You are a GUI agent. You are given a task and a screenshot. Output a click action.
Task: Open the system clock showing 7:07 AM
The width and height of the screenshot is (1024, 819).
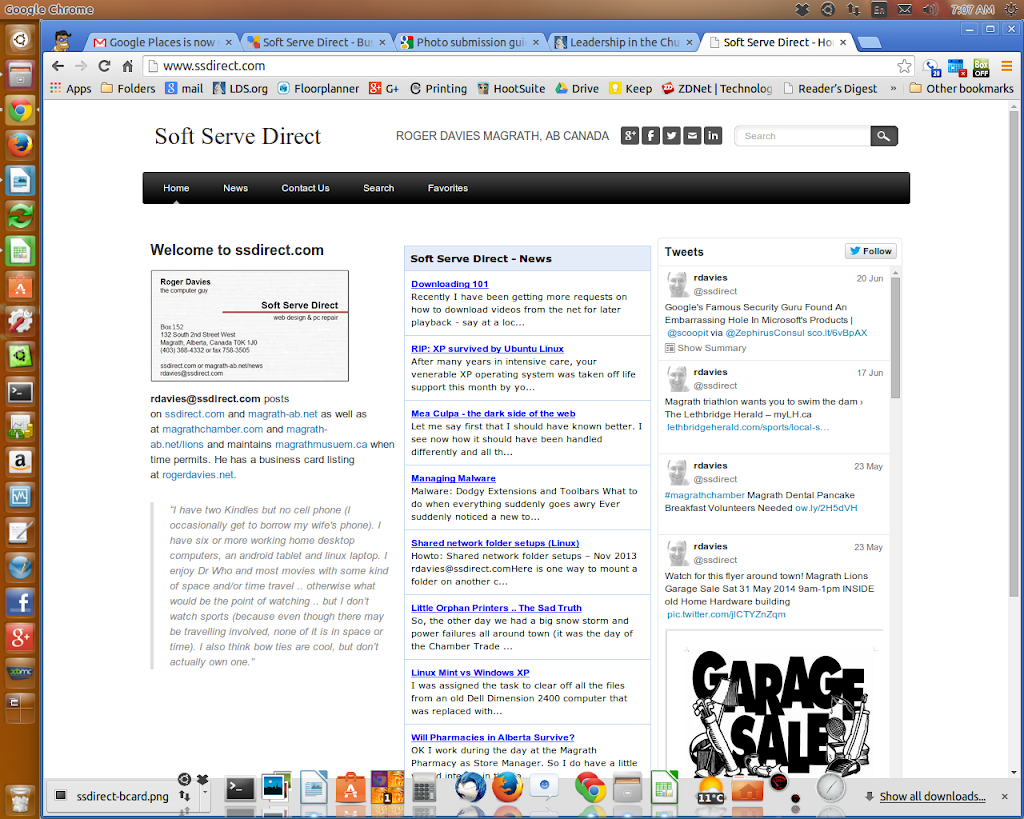[972, 10]
